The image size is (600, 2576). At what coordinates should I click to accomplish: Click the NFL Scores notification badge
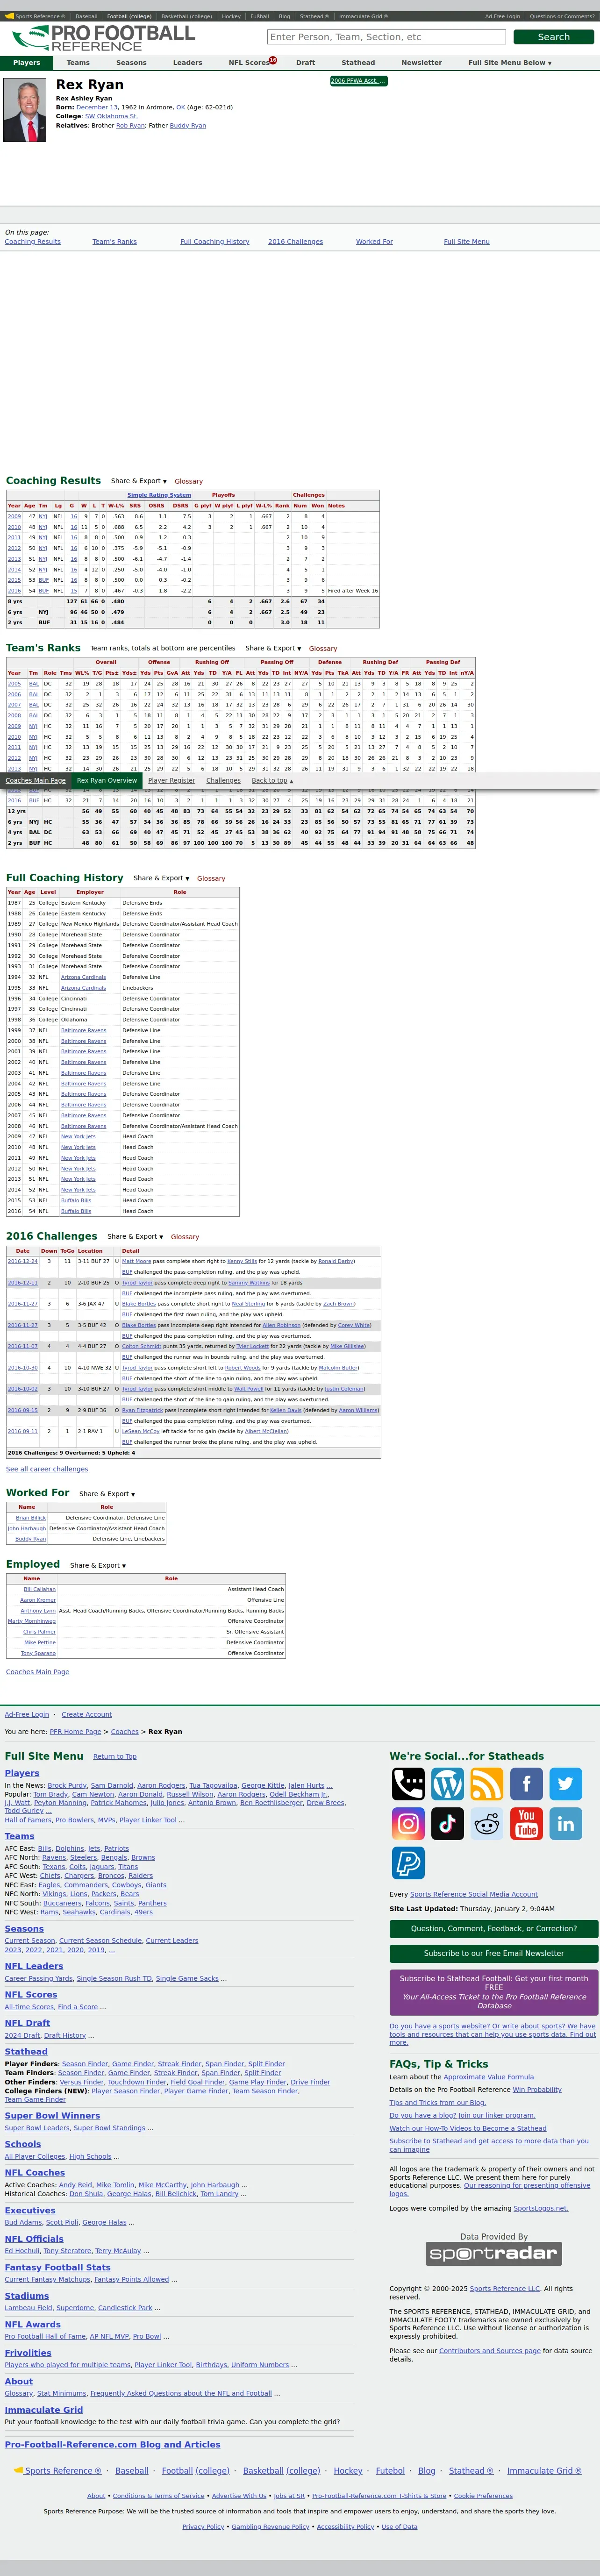click(x=272, y=60)
